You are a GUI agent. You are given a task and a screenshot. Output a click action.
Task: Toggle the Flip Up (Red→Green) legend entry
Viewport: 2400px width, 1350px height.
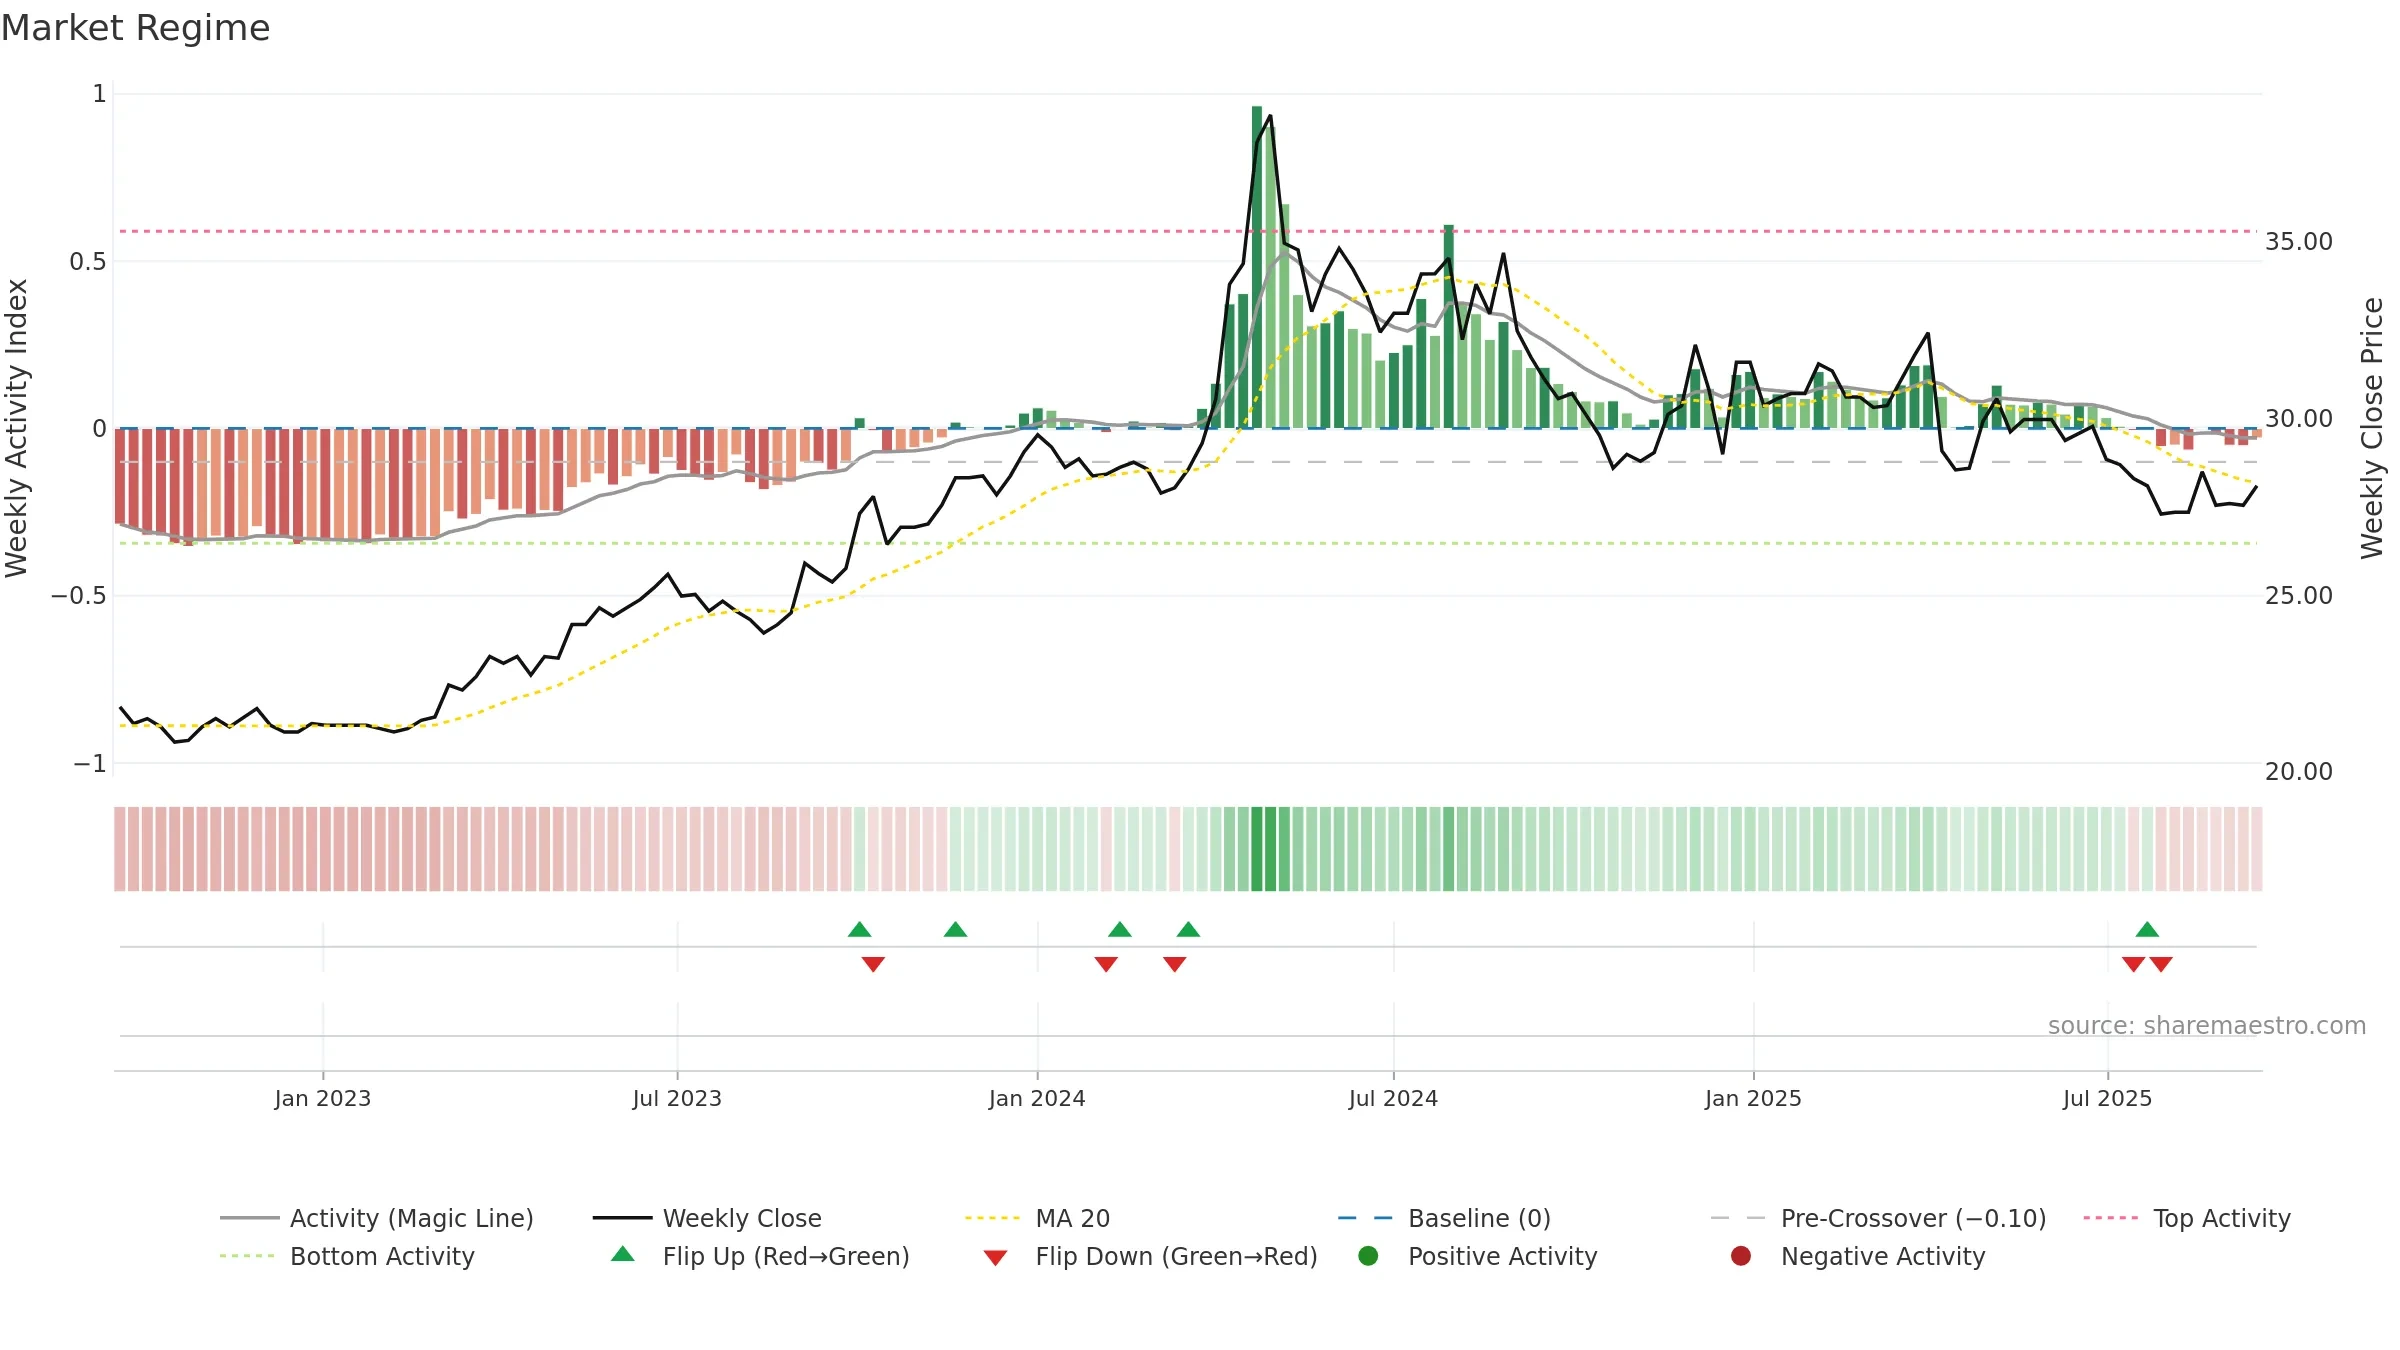click(760, 1256)
